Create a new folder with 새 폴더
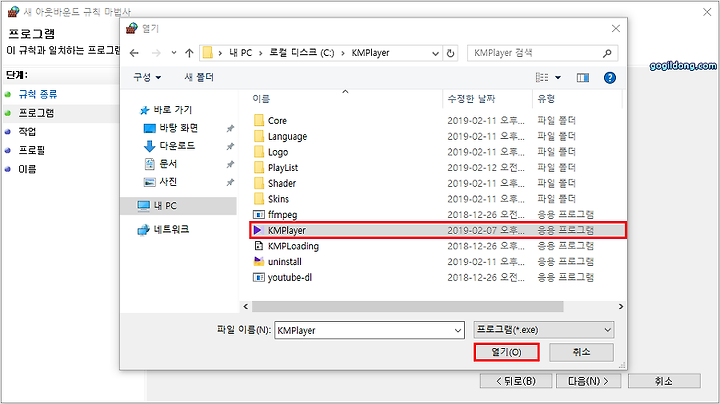 tap(199, 77)
